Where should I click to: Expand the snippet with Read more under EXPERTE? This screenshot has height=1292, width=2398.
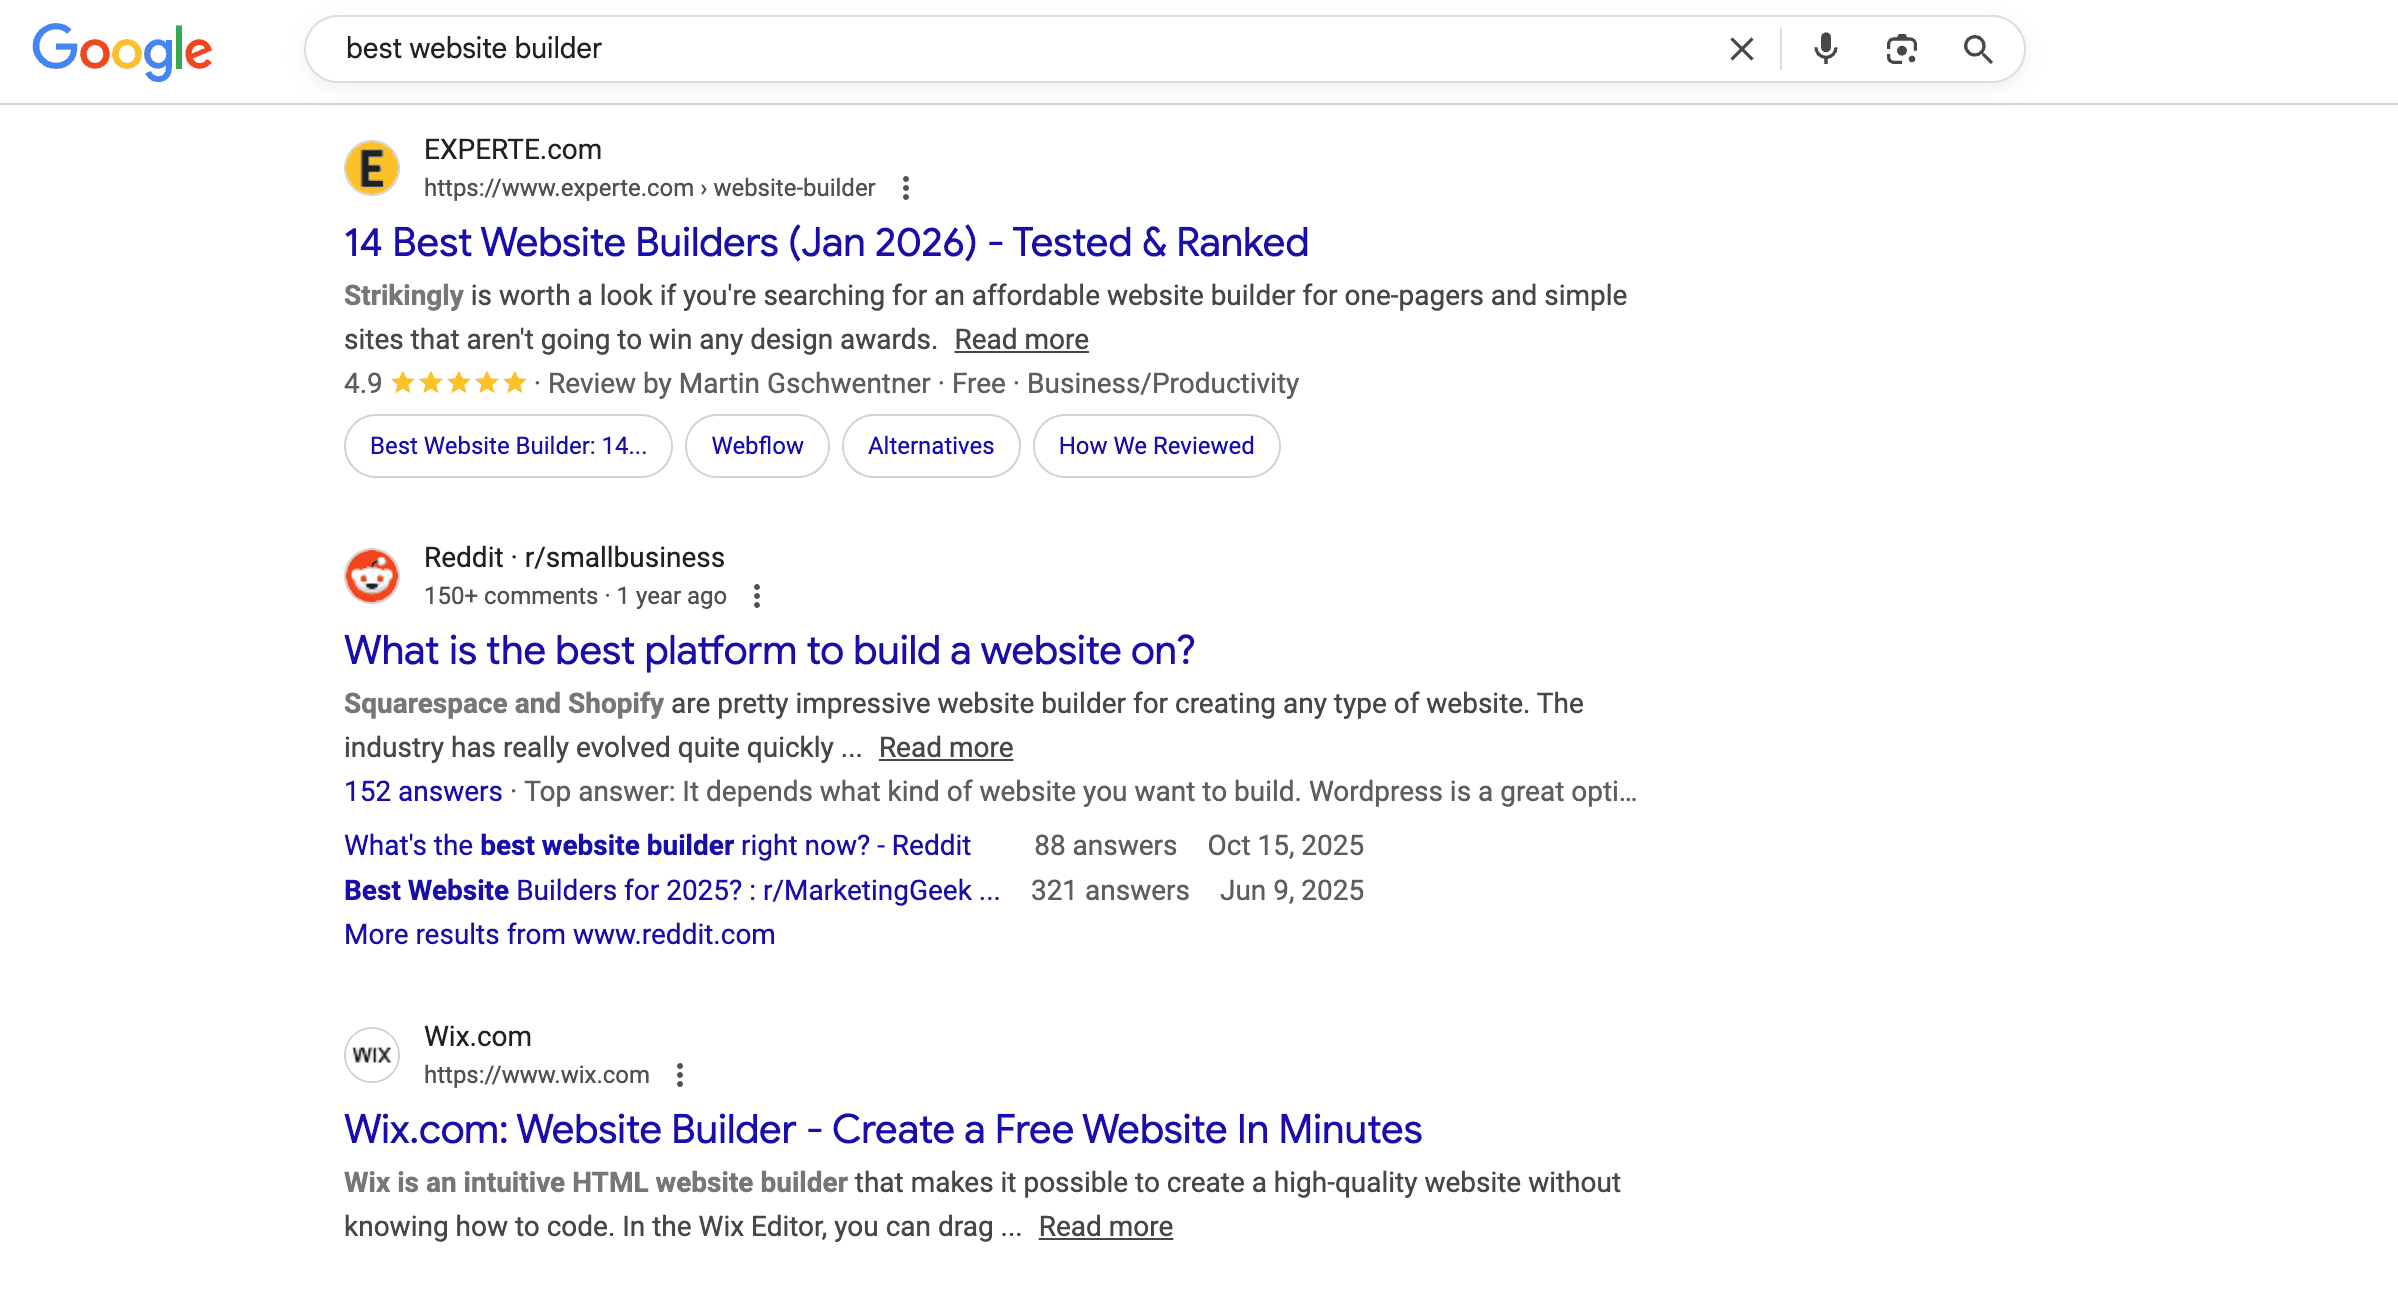tap(1021, 339)
